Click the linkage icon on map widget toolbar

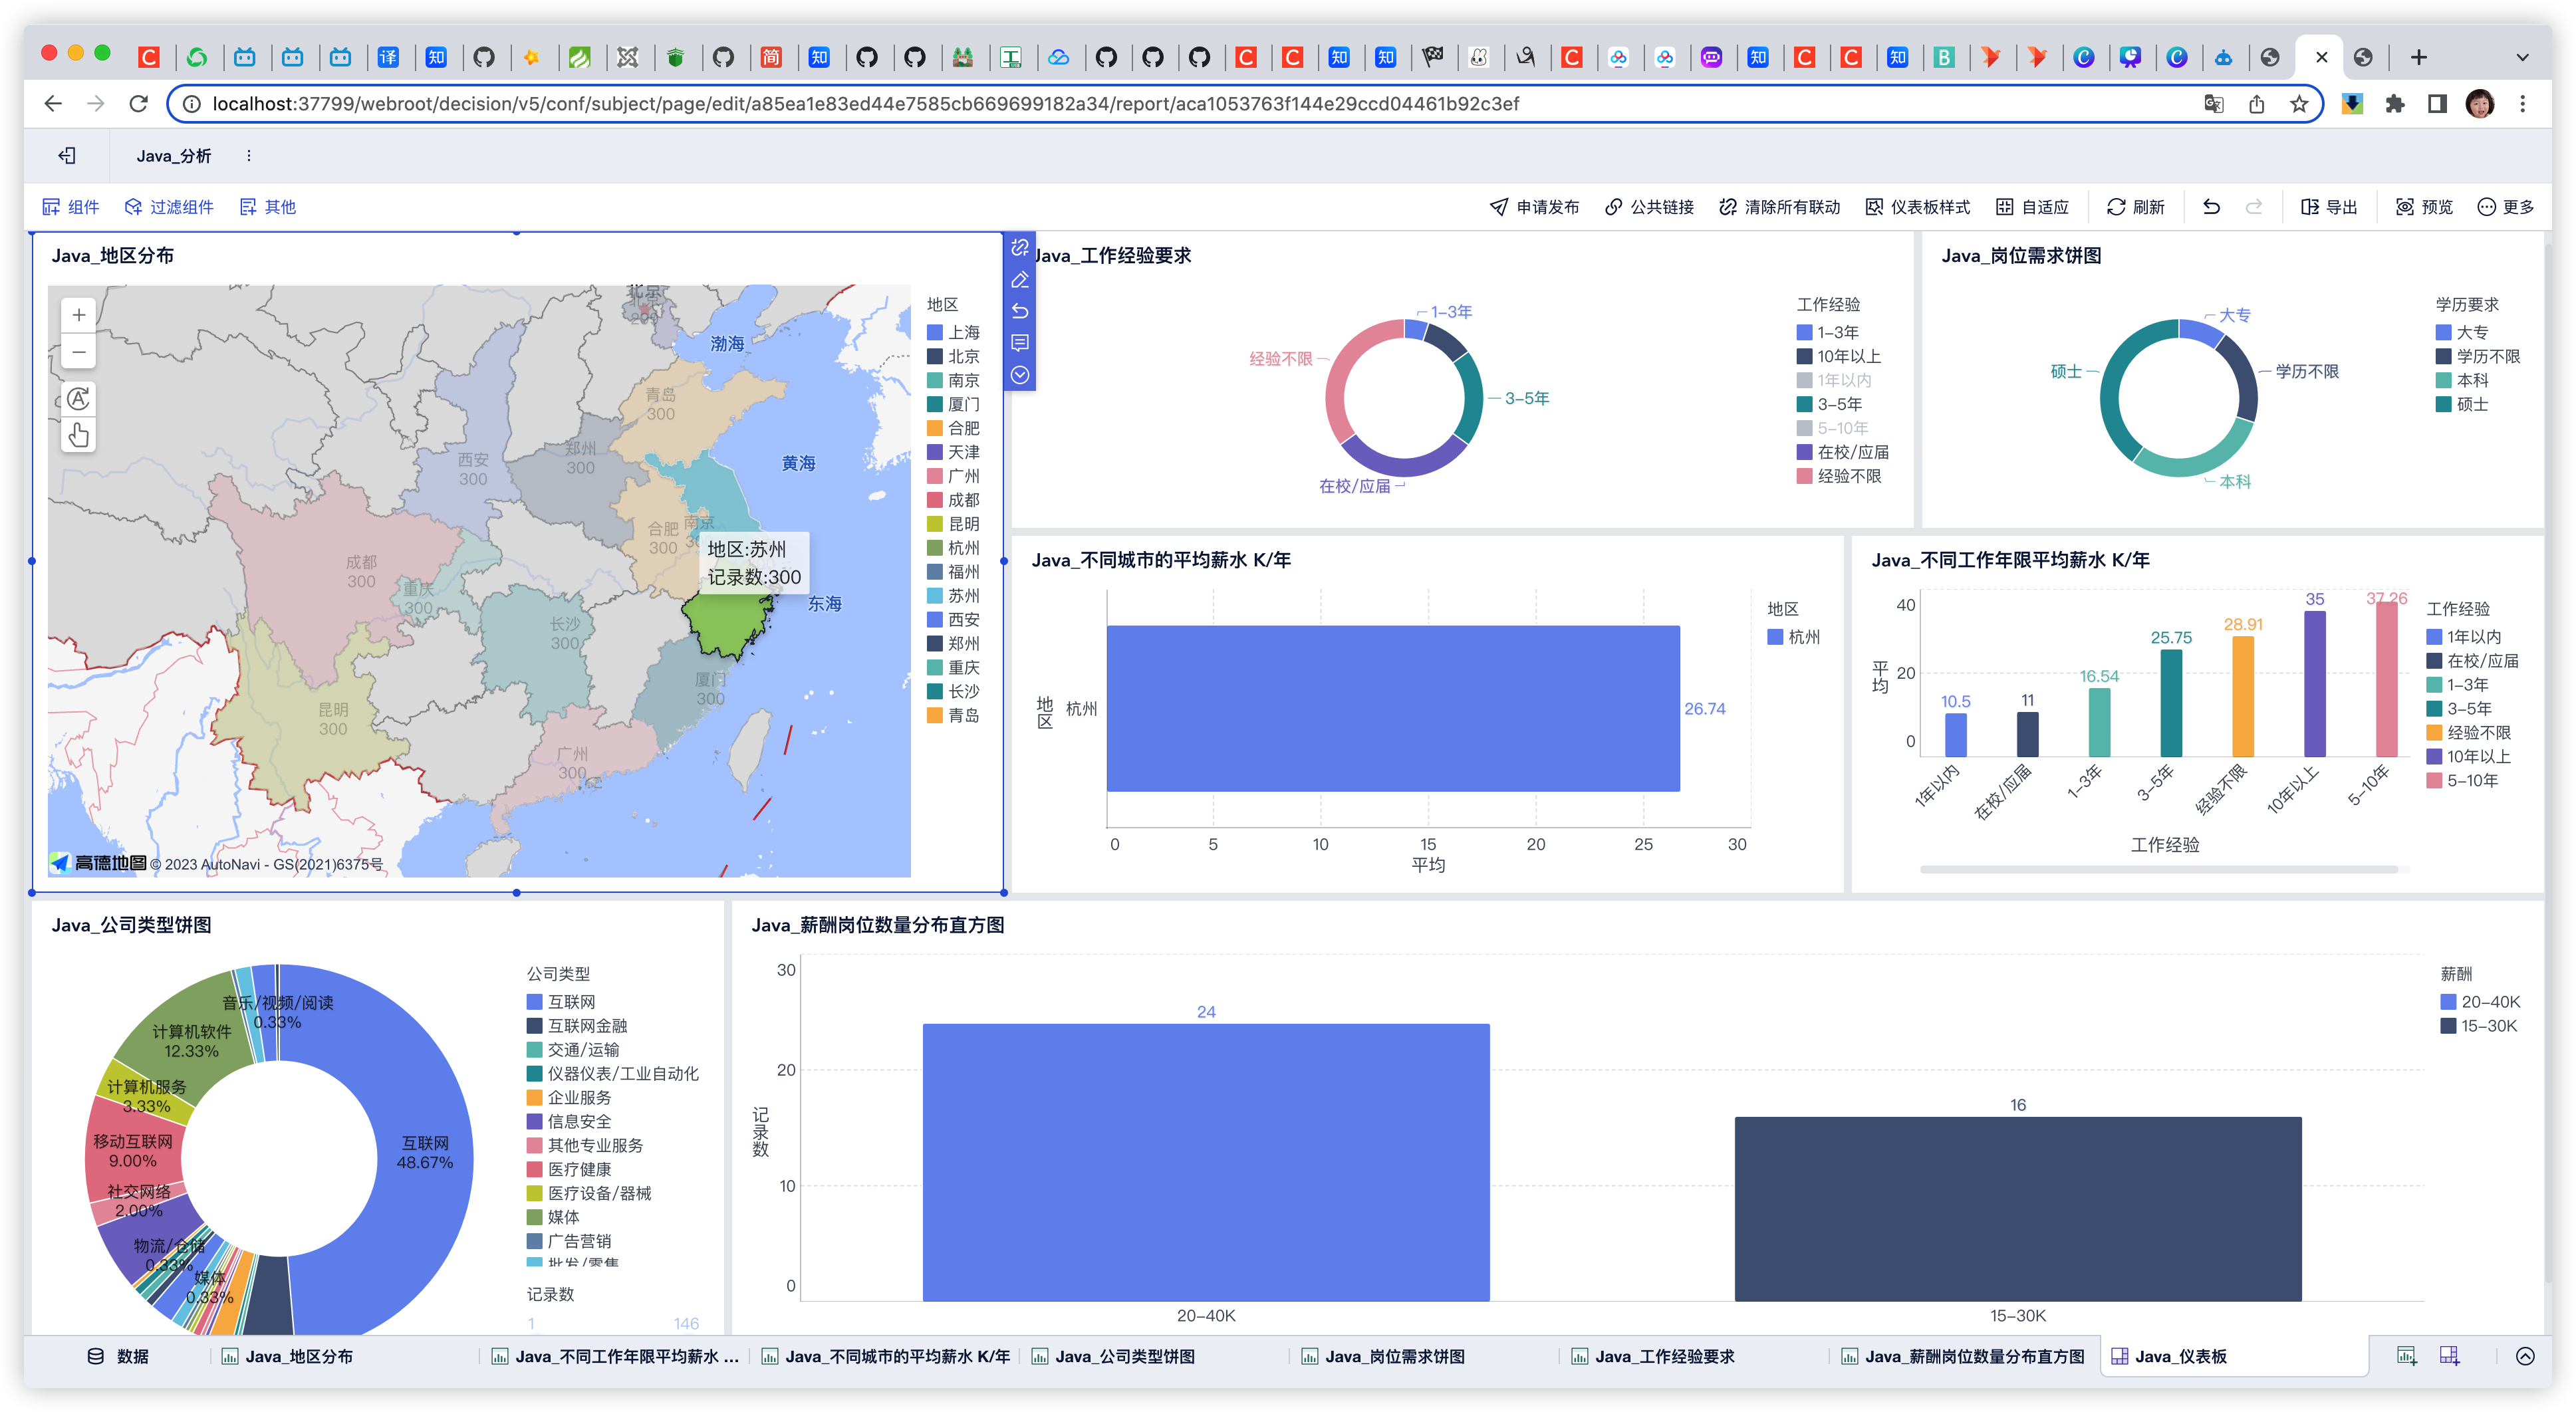1019,247
